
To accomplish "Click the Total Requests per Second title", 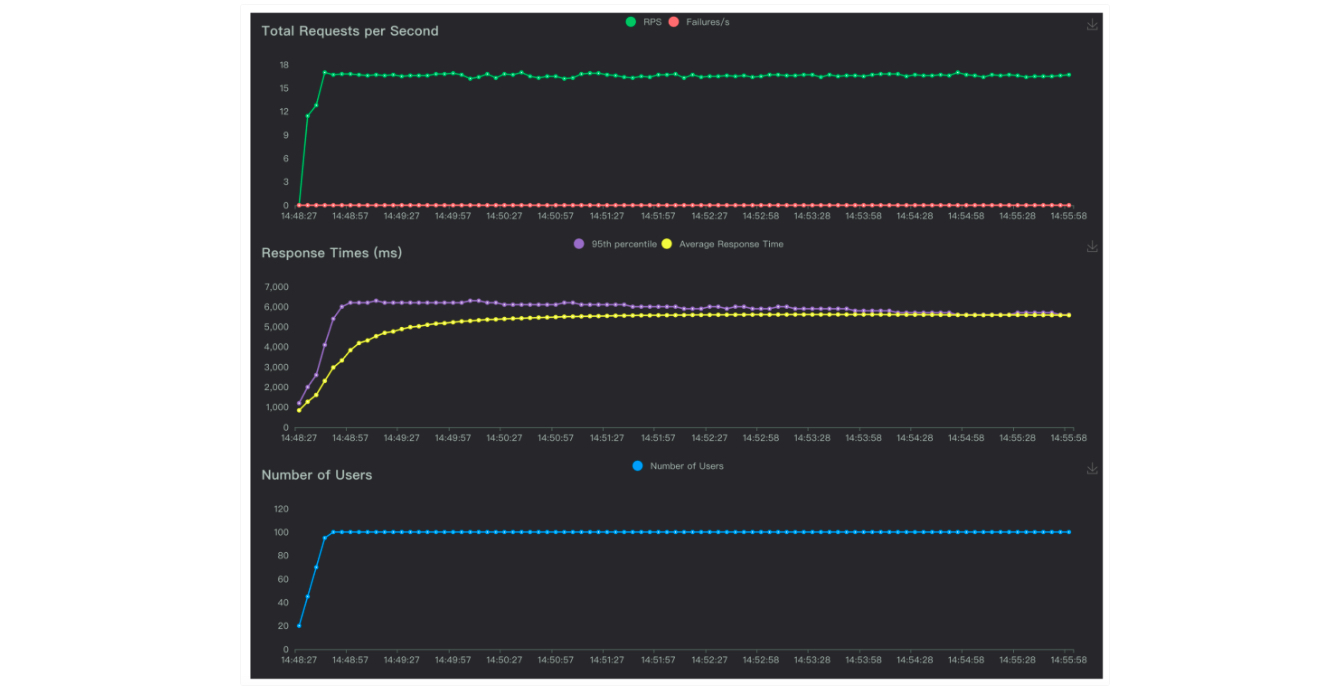I will [350, 31].
